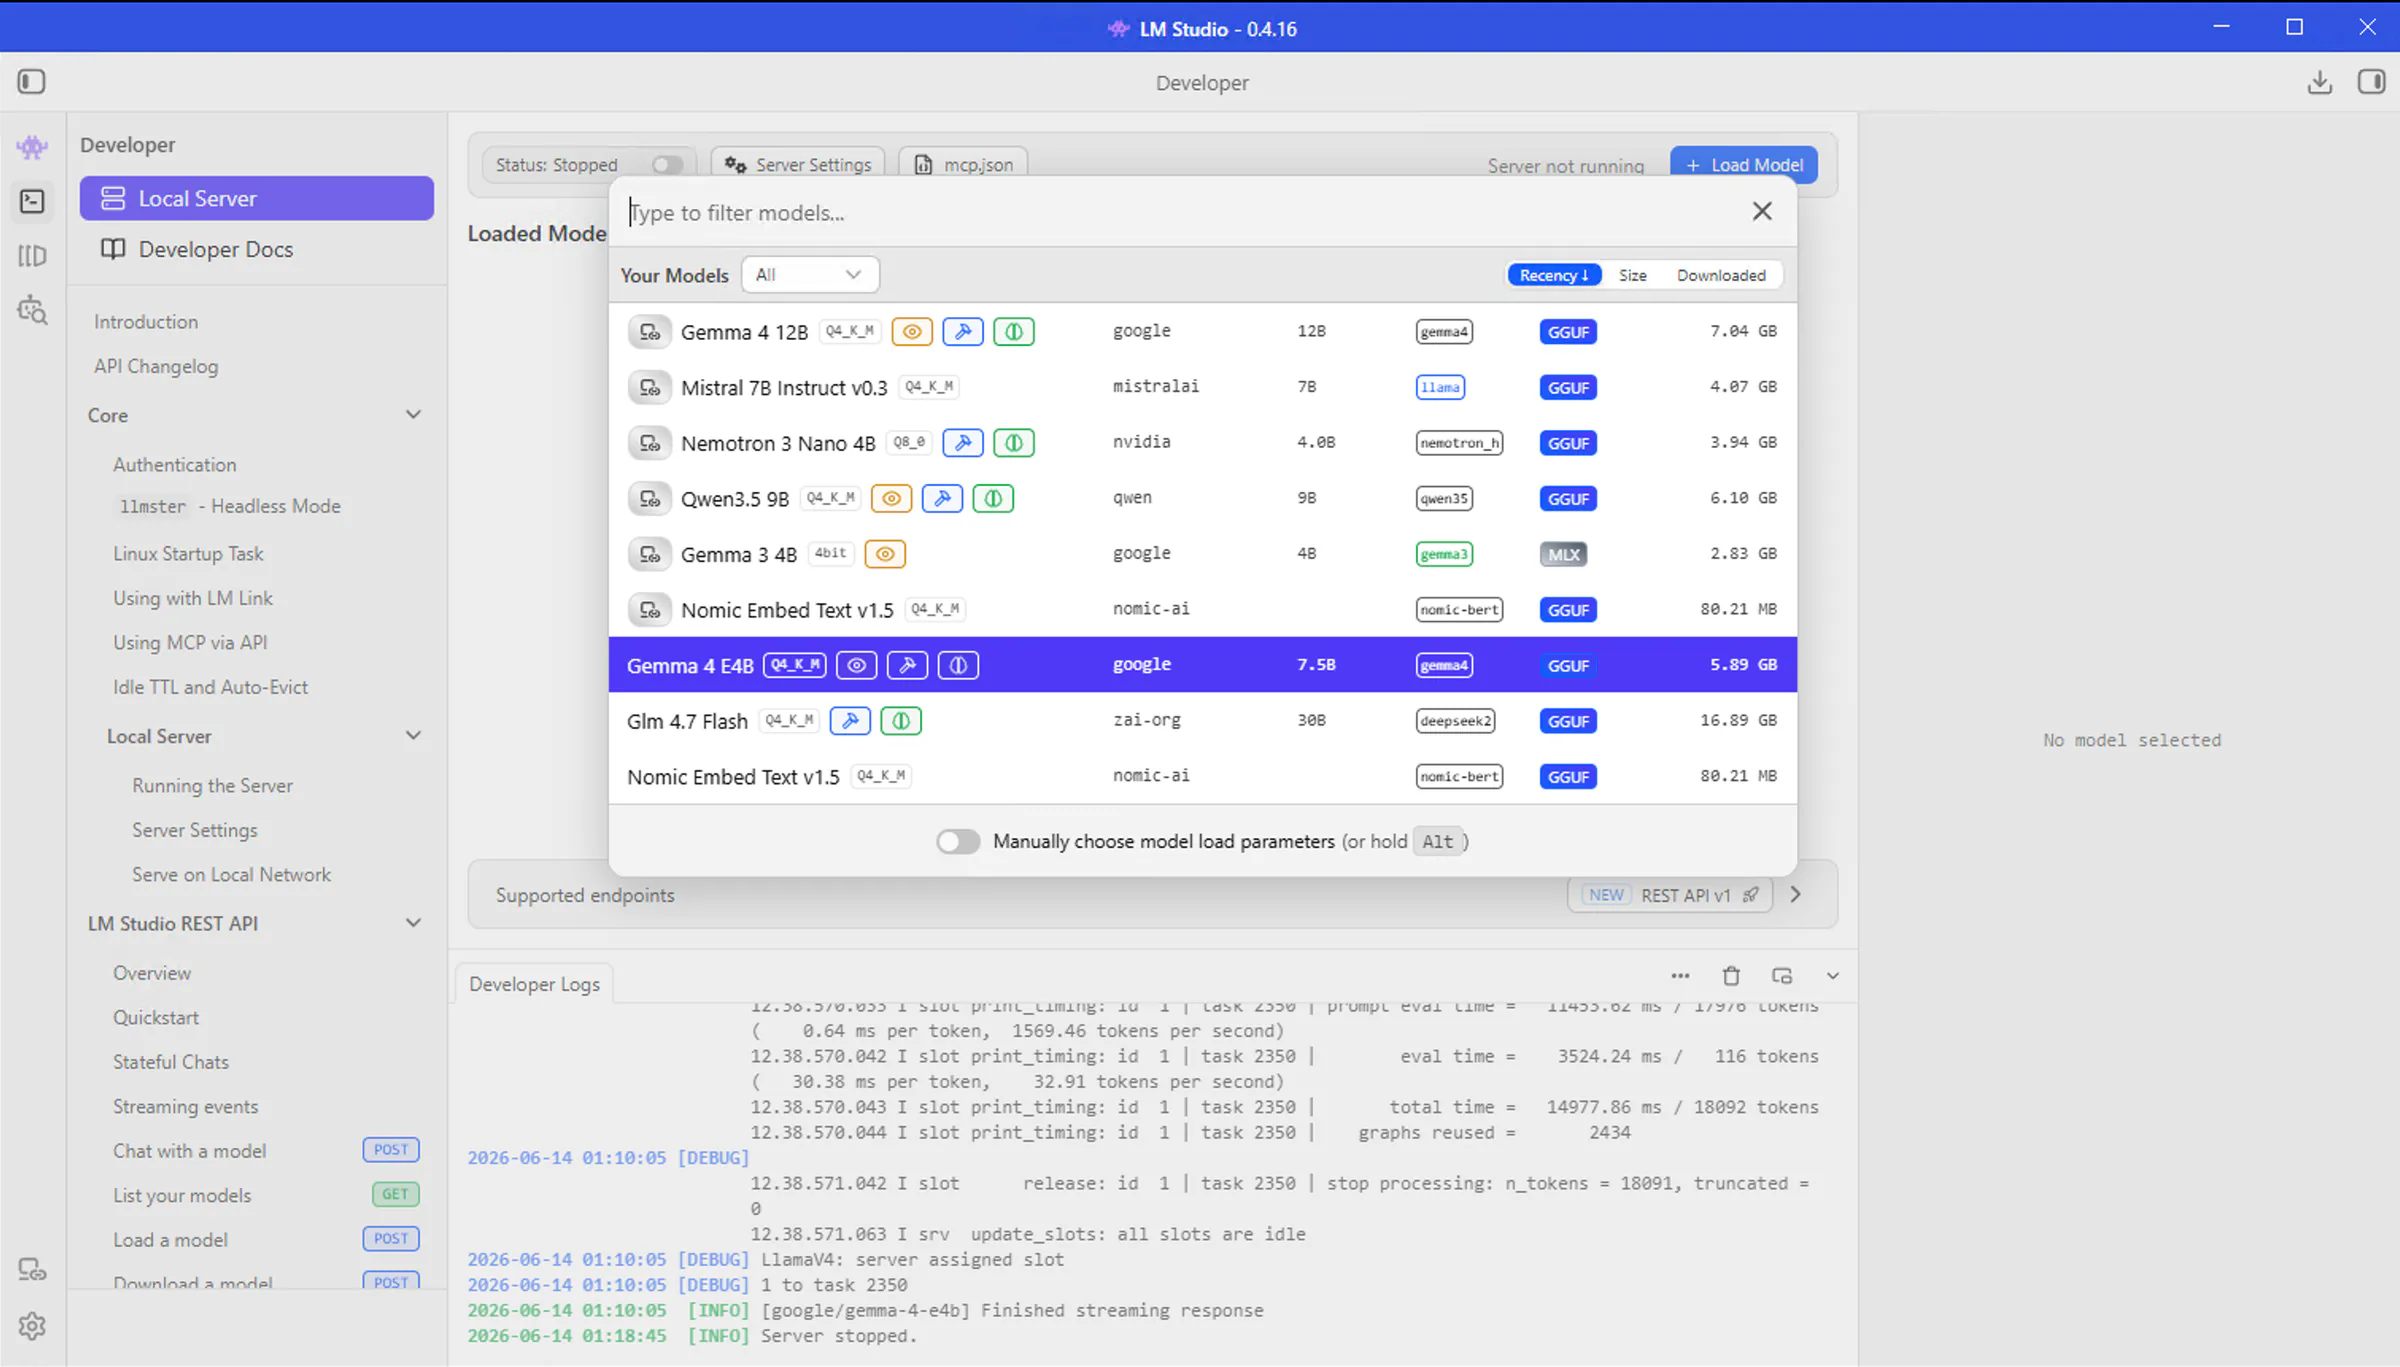Open the Introduction docs page

(146, 322)
